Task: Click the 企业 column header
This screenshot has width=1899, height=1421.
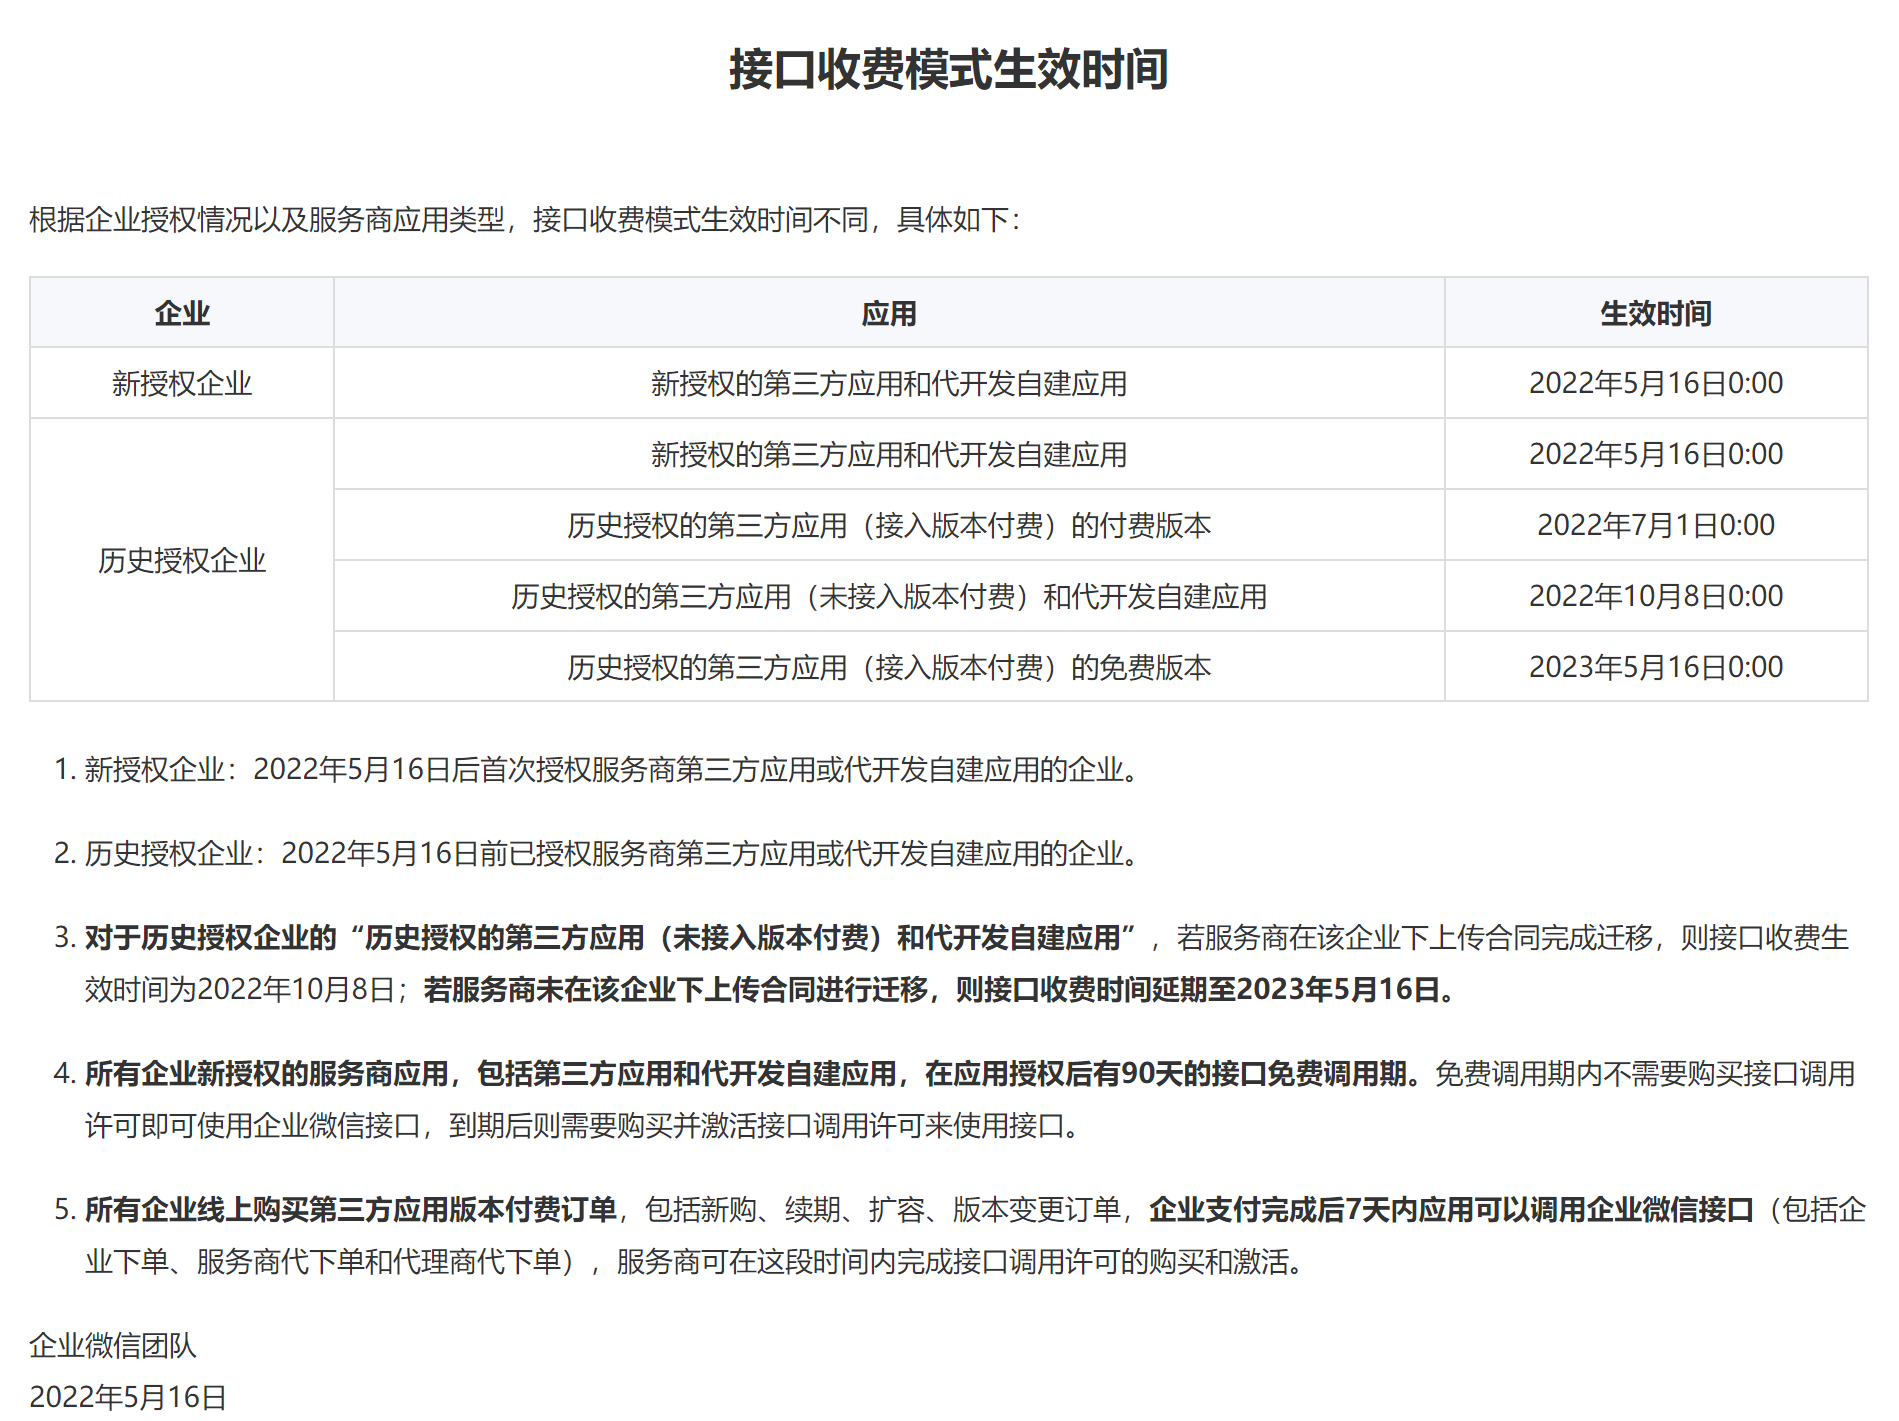Action: coord(182,313)
